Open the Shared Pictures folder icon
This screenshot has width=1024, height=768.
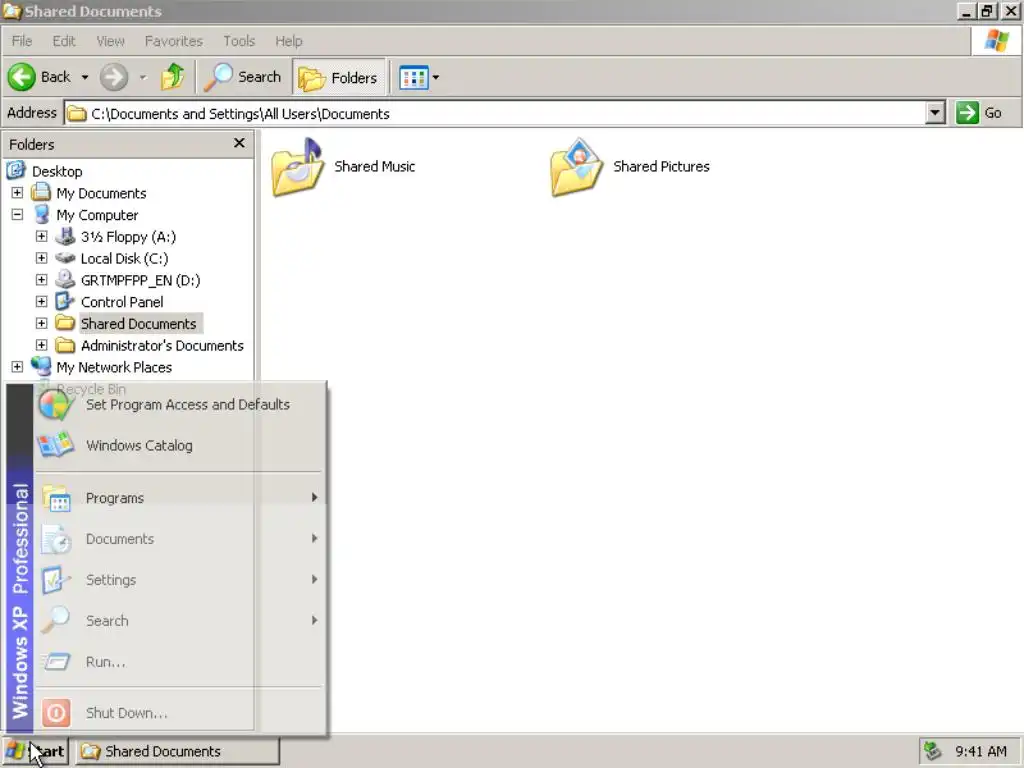pyautogui.click(x=576, y=167)
